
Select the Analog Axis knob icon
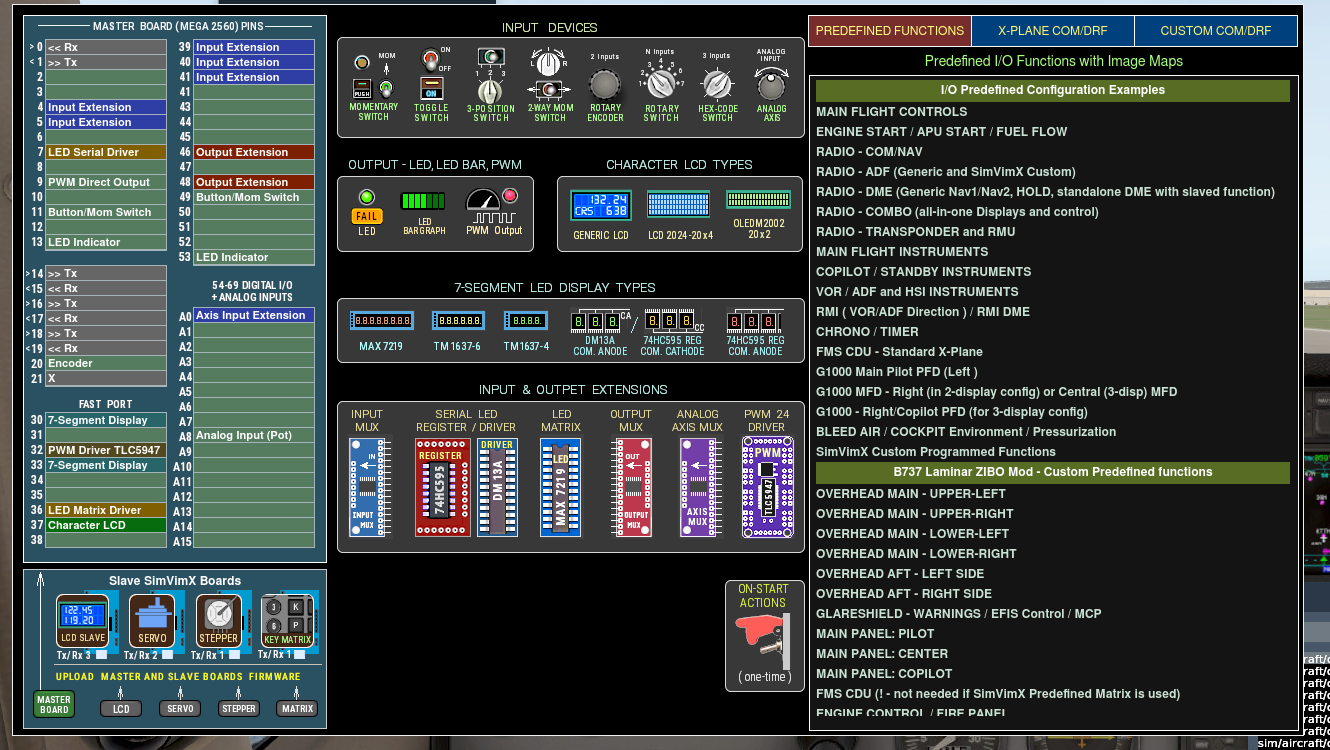771,84
